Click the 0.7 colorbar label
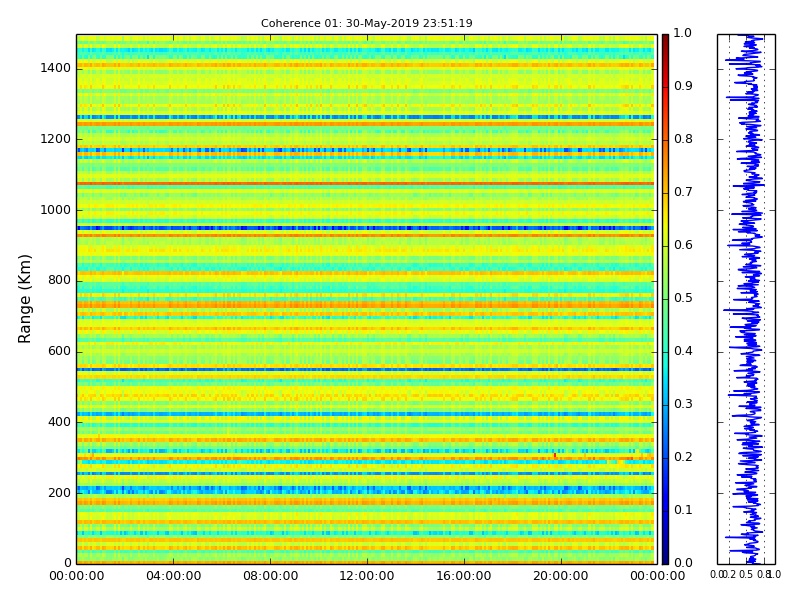800x600 pixels. 683,192
